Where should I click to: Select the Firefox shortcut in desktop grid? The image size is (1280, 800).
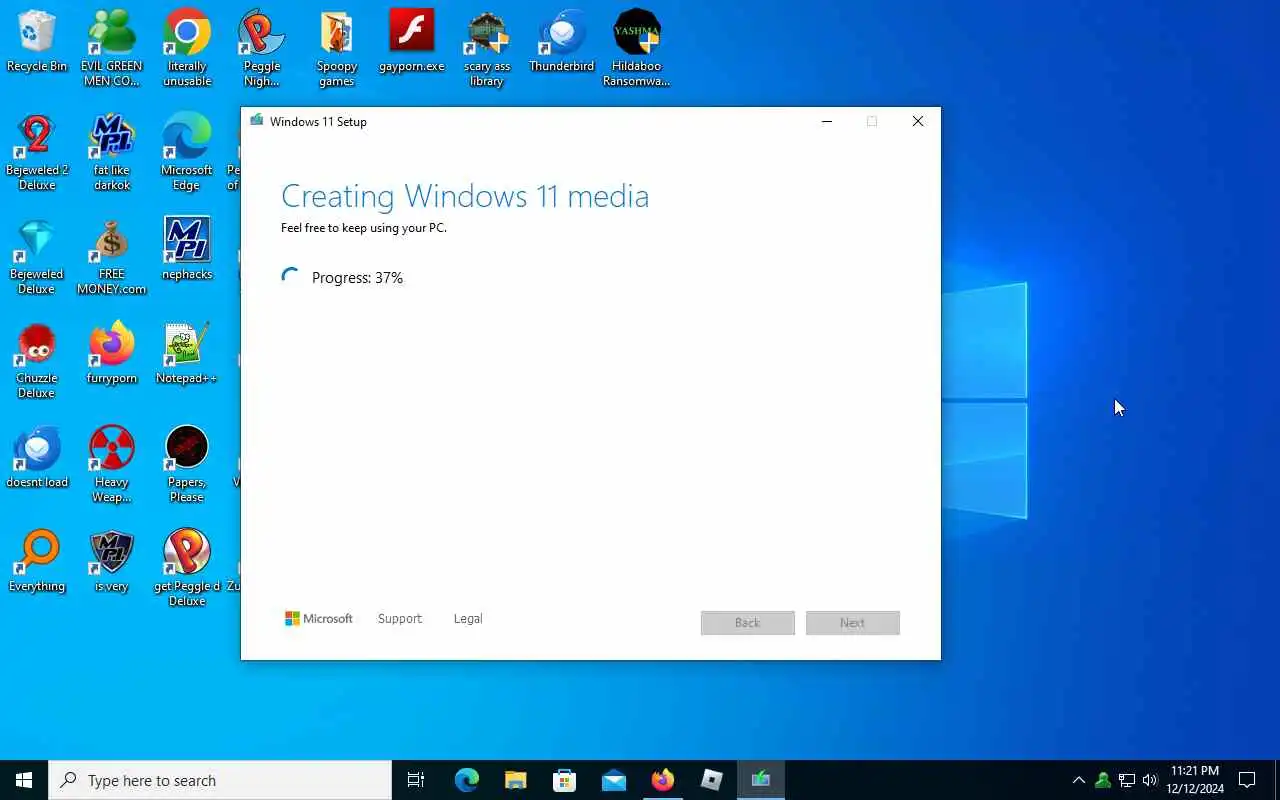pyautogui.click(x=111, y=352)
